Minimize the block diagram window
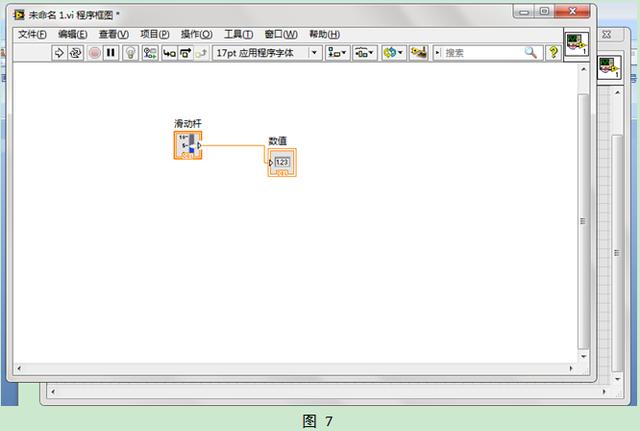 pyautogui.click(x=524, y=12)
